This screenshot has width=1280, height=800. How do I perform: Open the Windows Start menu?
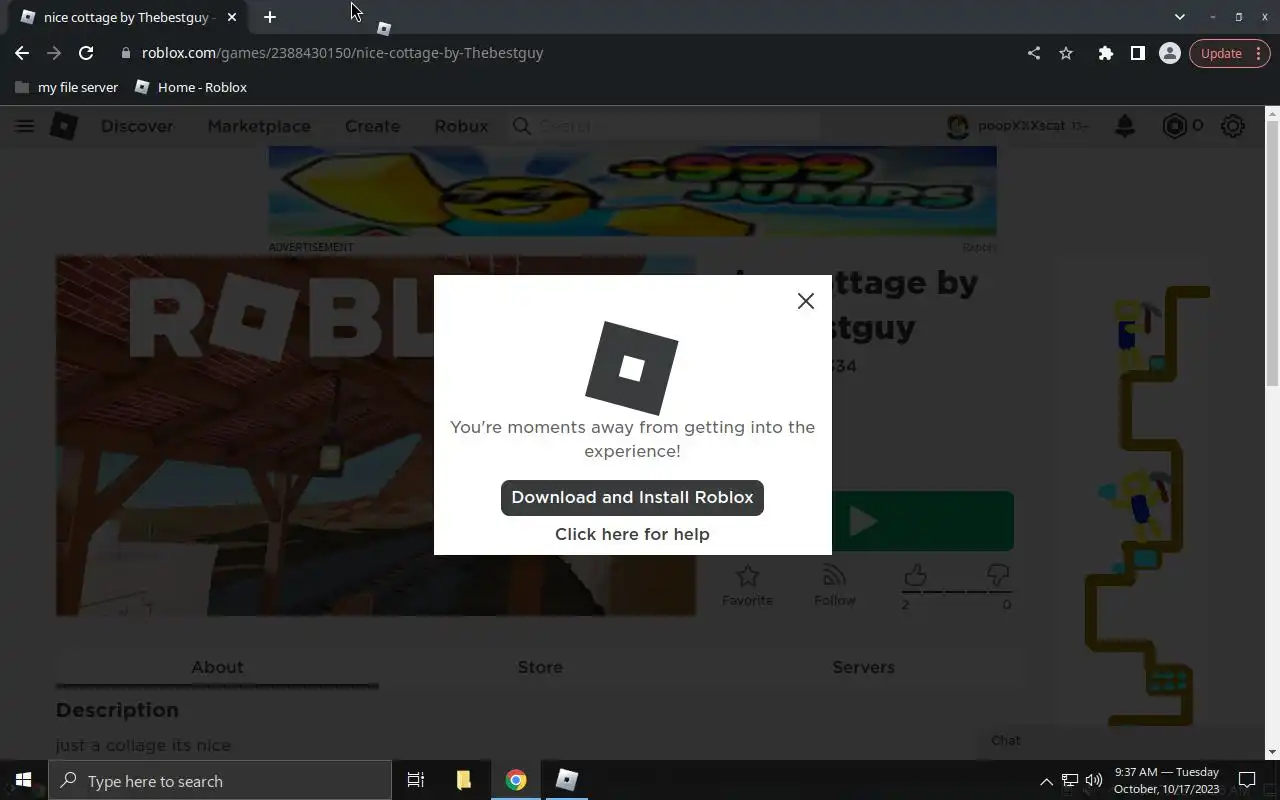coord(24,780)
